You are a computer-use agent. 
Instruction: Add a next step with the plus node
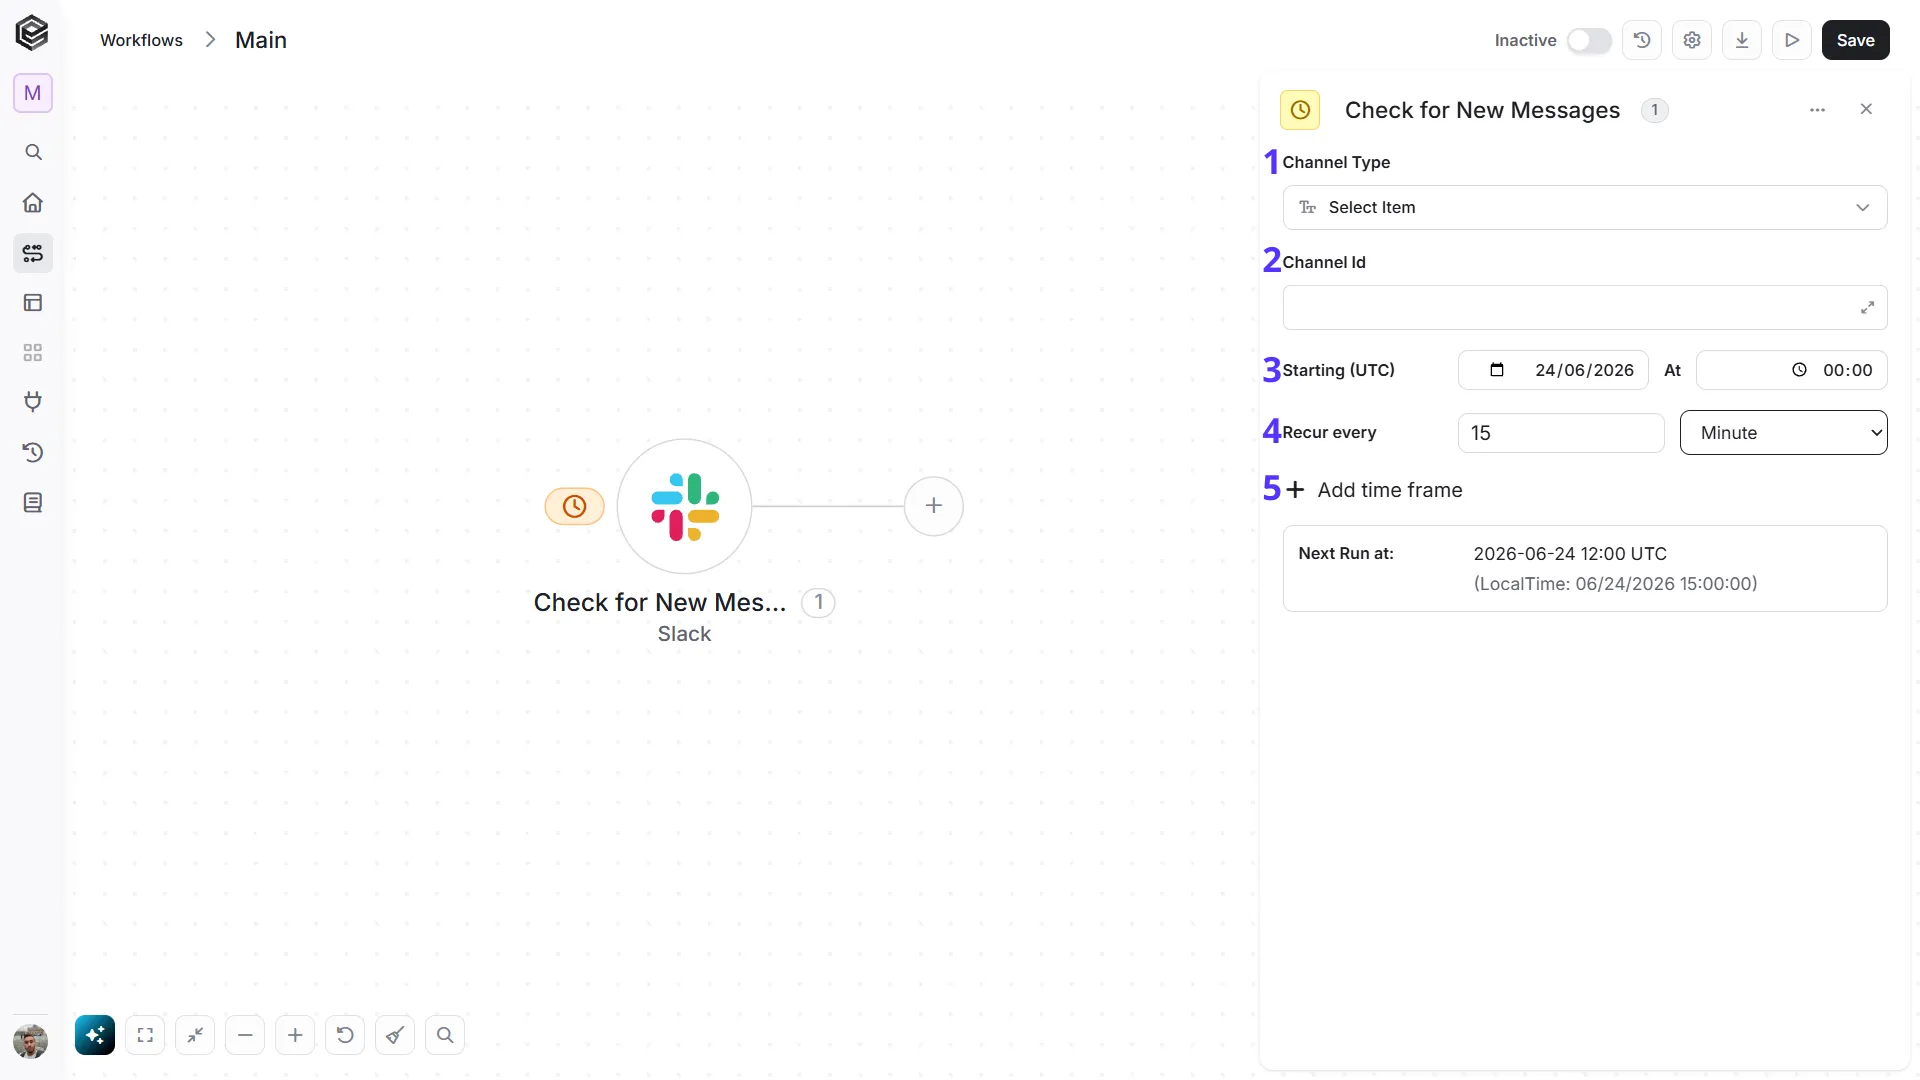click(x=934, y=506)
